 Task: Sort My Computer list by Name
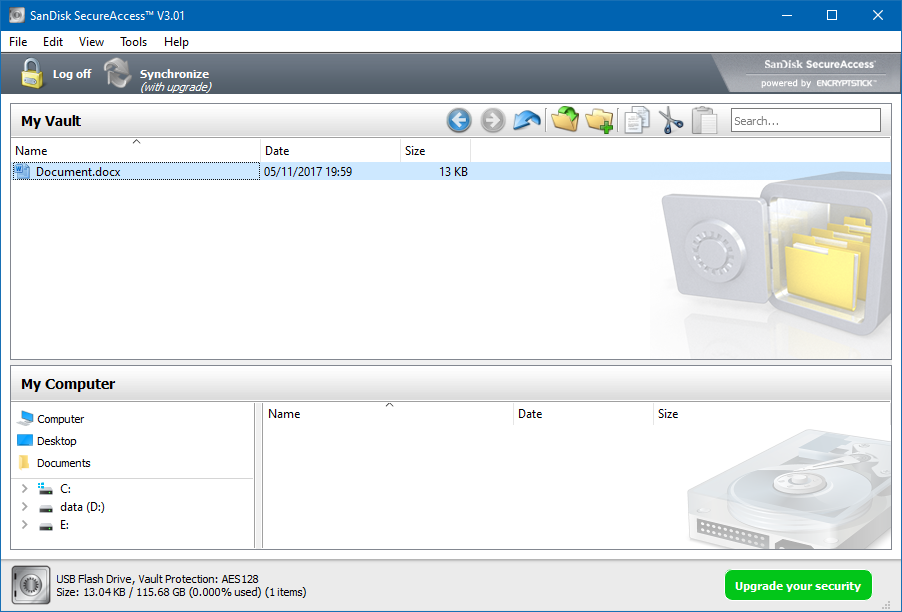coord(389,414)
